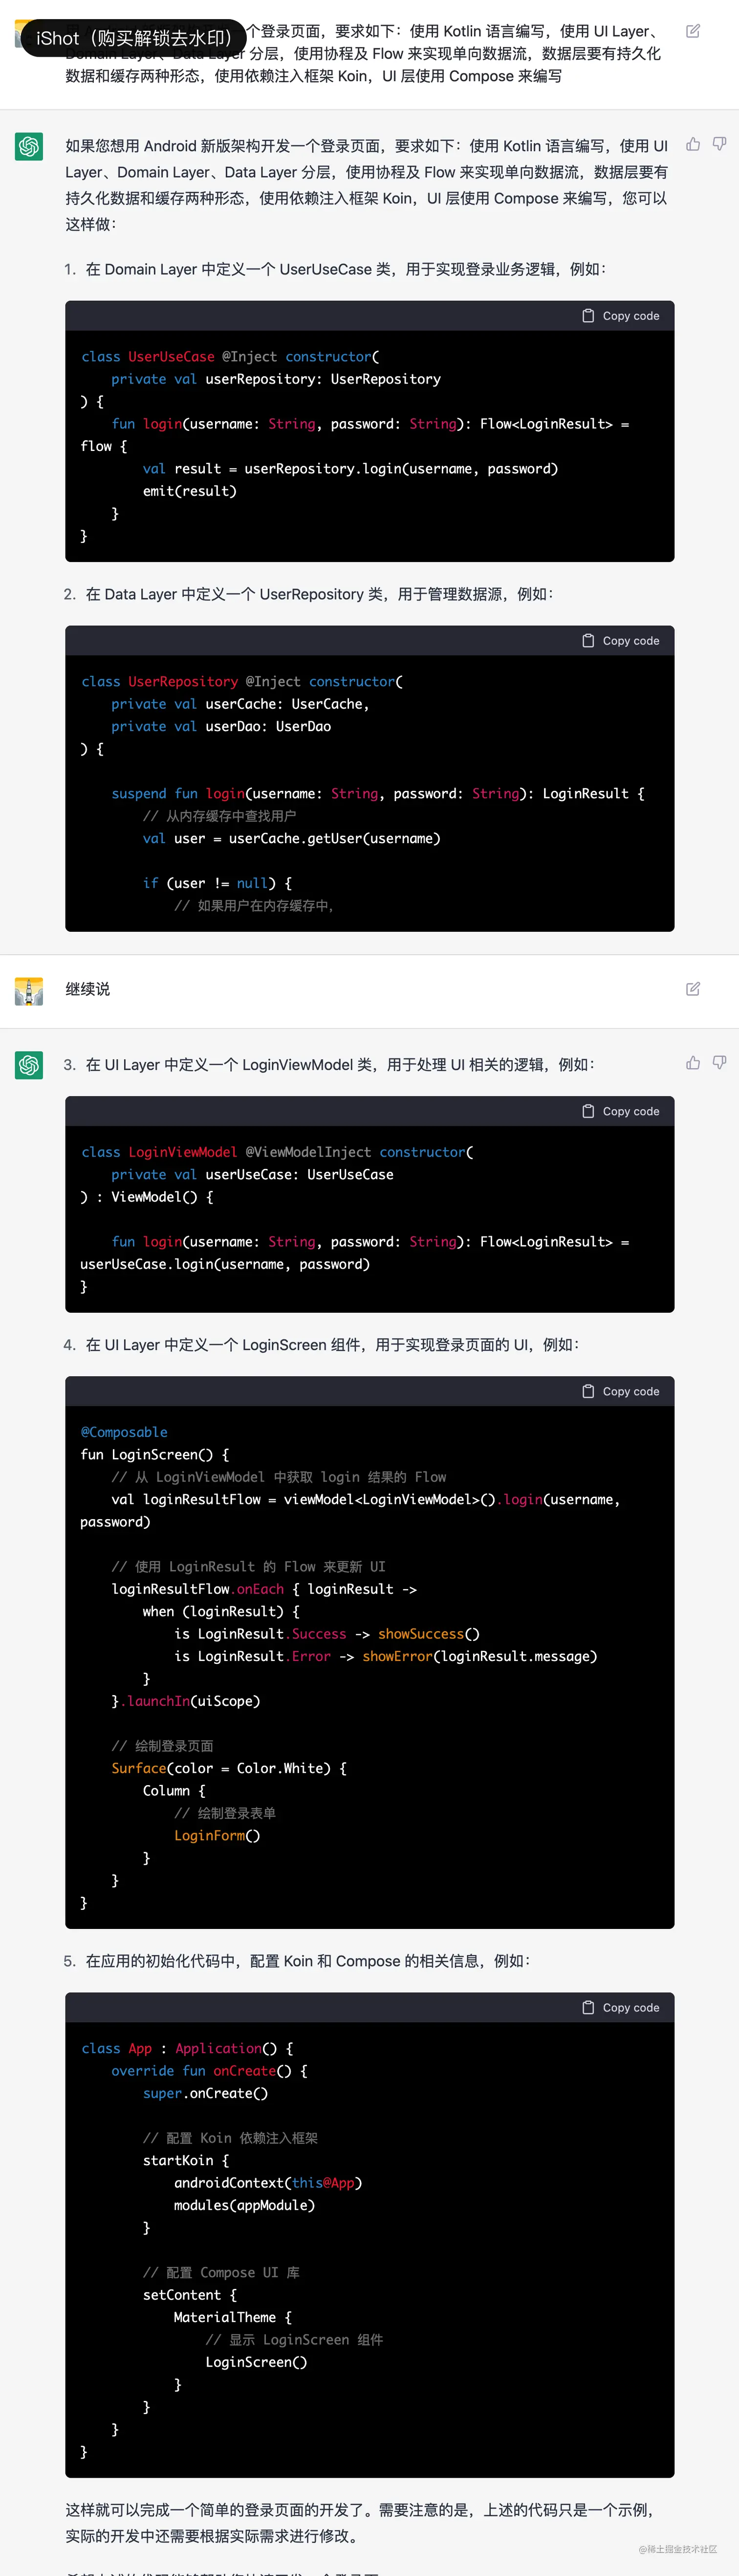This screenshot has width=739, height=2576.
Task: Click step 1 Domain Layer UserUseCase text
Action: 346,269
